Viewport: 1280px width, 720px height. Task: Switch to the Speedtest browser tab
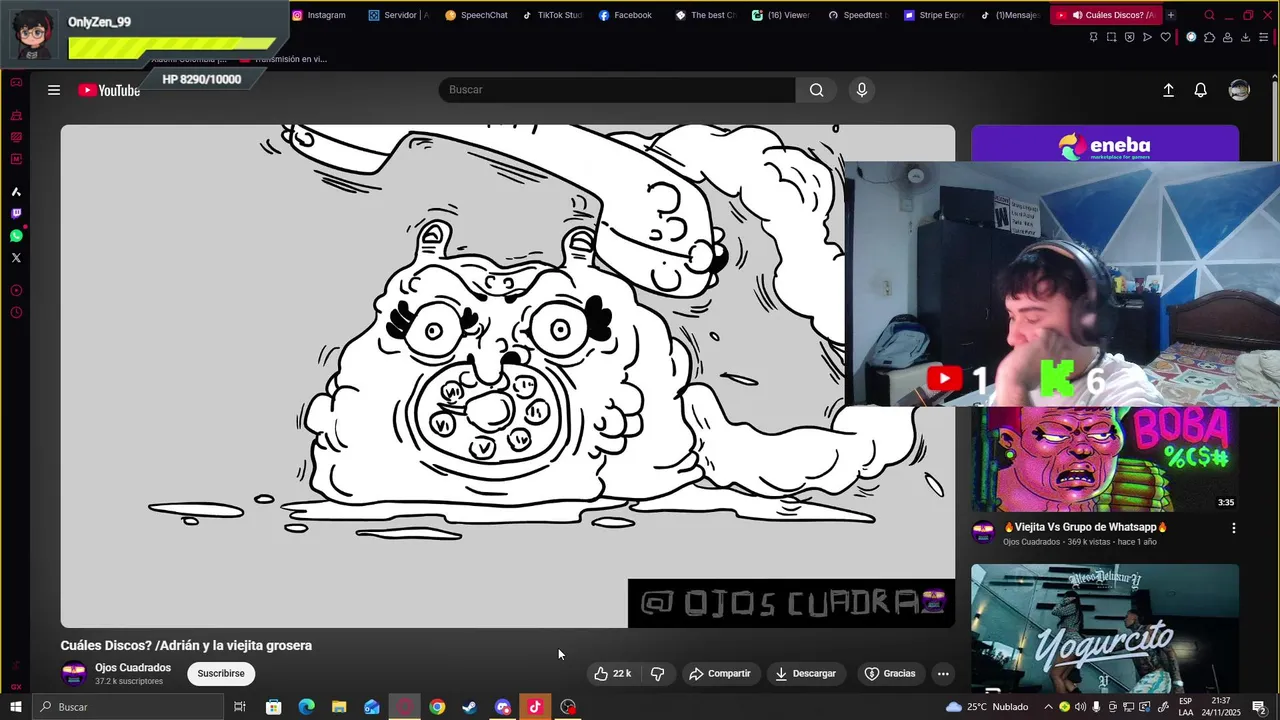860,15
